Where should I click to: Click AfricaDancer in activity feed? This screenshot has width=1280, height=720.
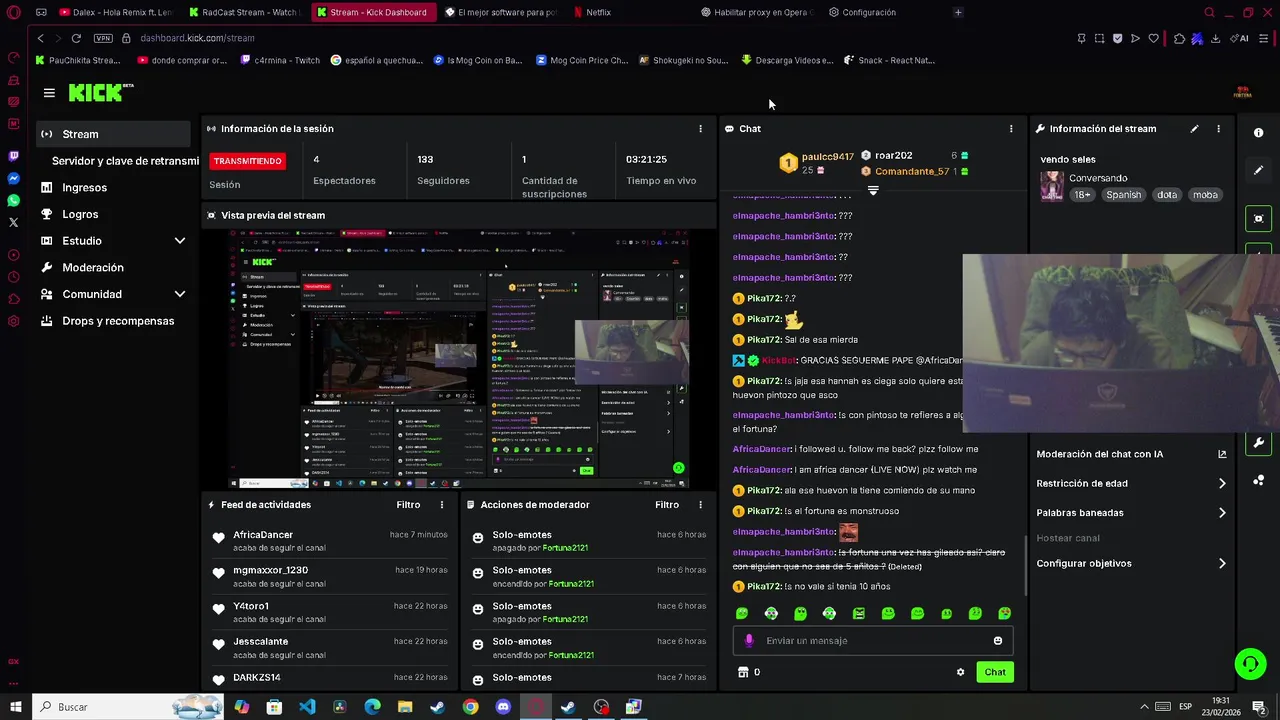(263, 535)
